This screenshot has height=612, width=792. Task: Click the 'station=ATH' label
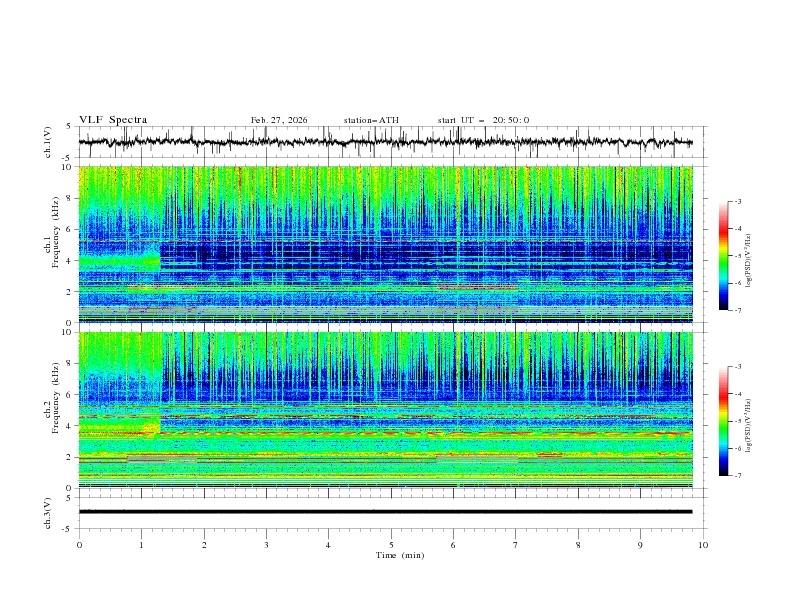point(371,120)
